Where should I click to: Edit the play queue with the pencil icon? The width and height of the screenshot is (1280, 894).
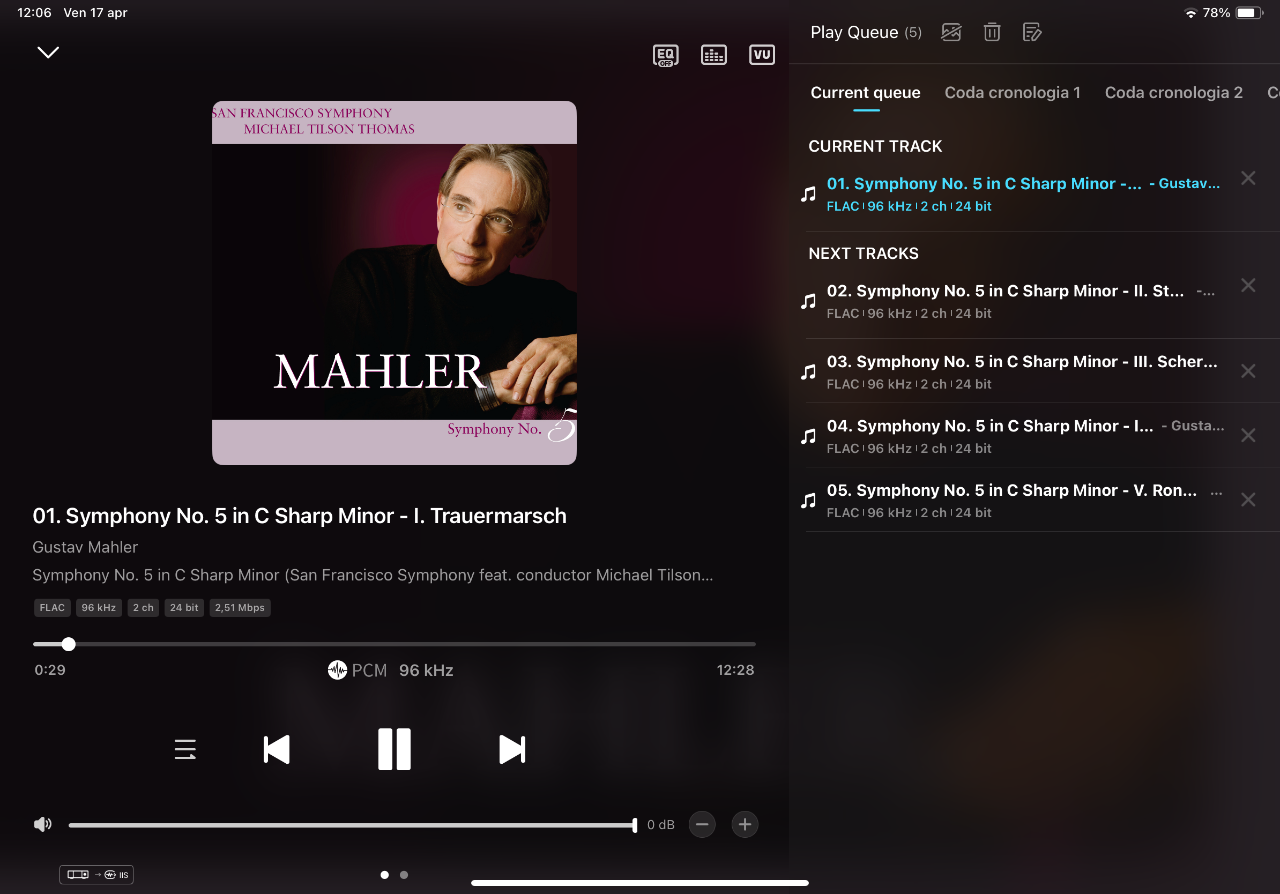click(1032, 32)
